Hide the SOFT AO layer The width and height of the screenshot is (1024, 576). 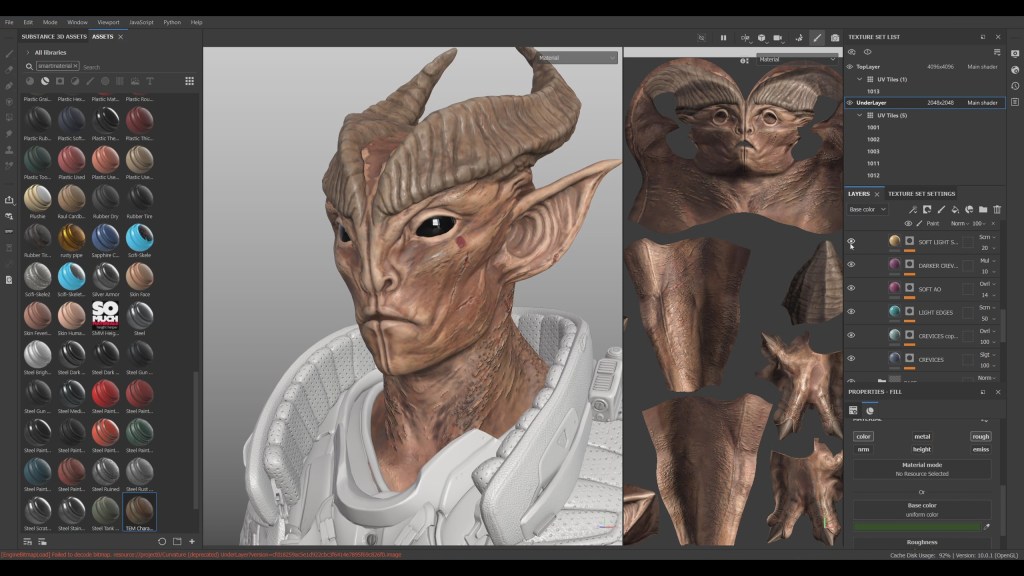[x=851, y=288]
